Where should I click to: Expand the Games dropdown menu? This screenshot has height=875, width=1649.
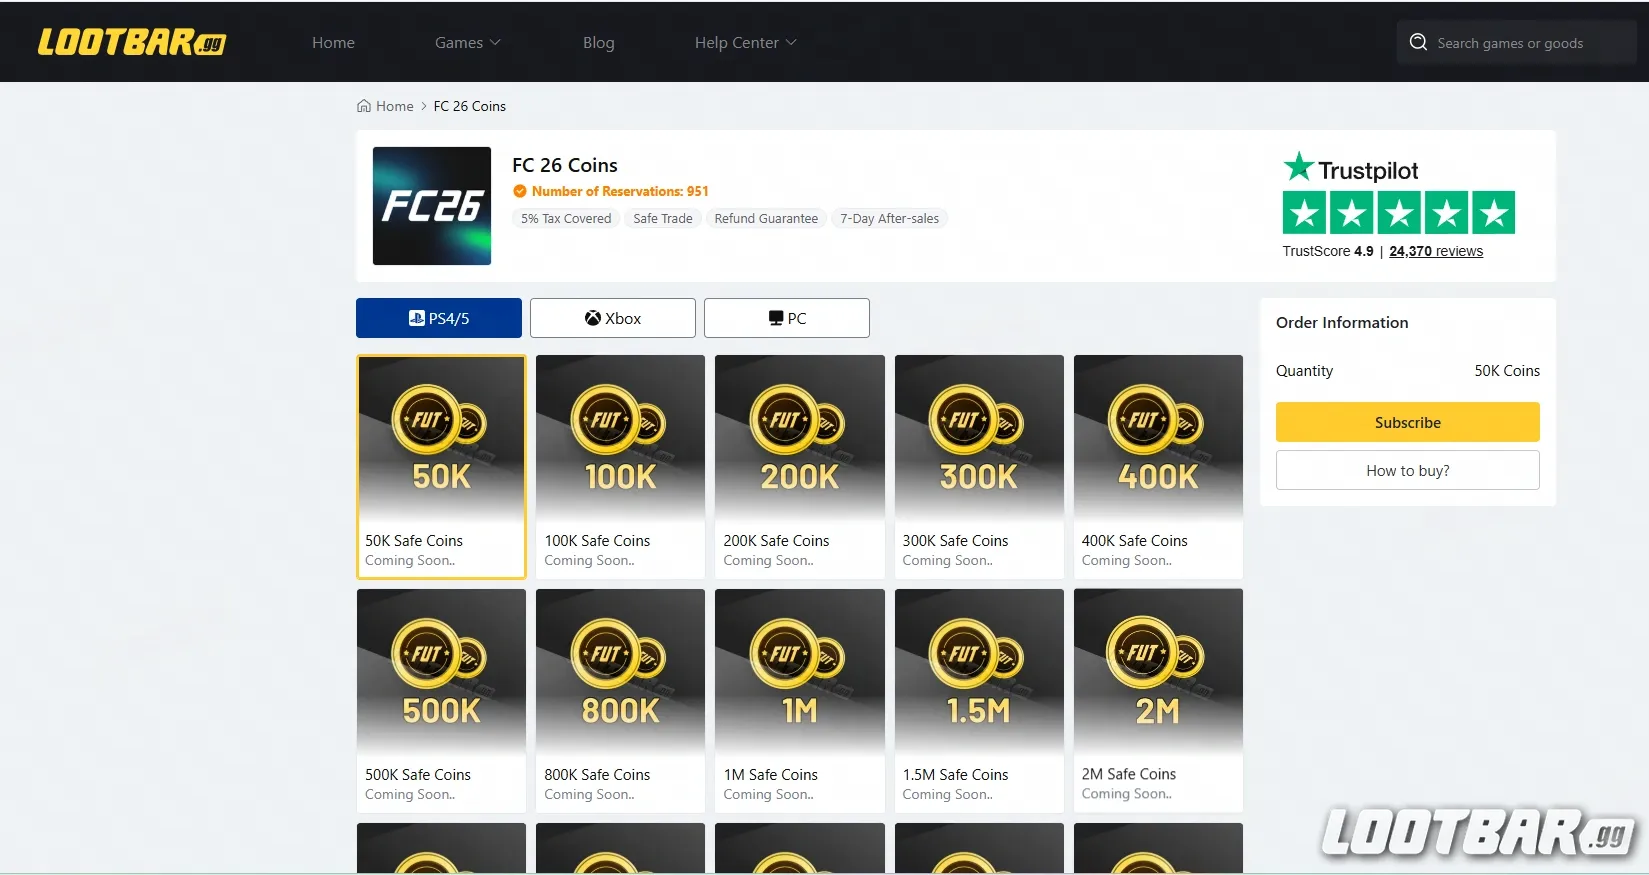[467, 42]
